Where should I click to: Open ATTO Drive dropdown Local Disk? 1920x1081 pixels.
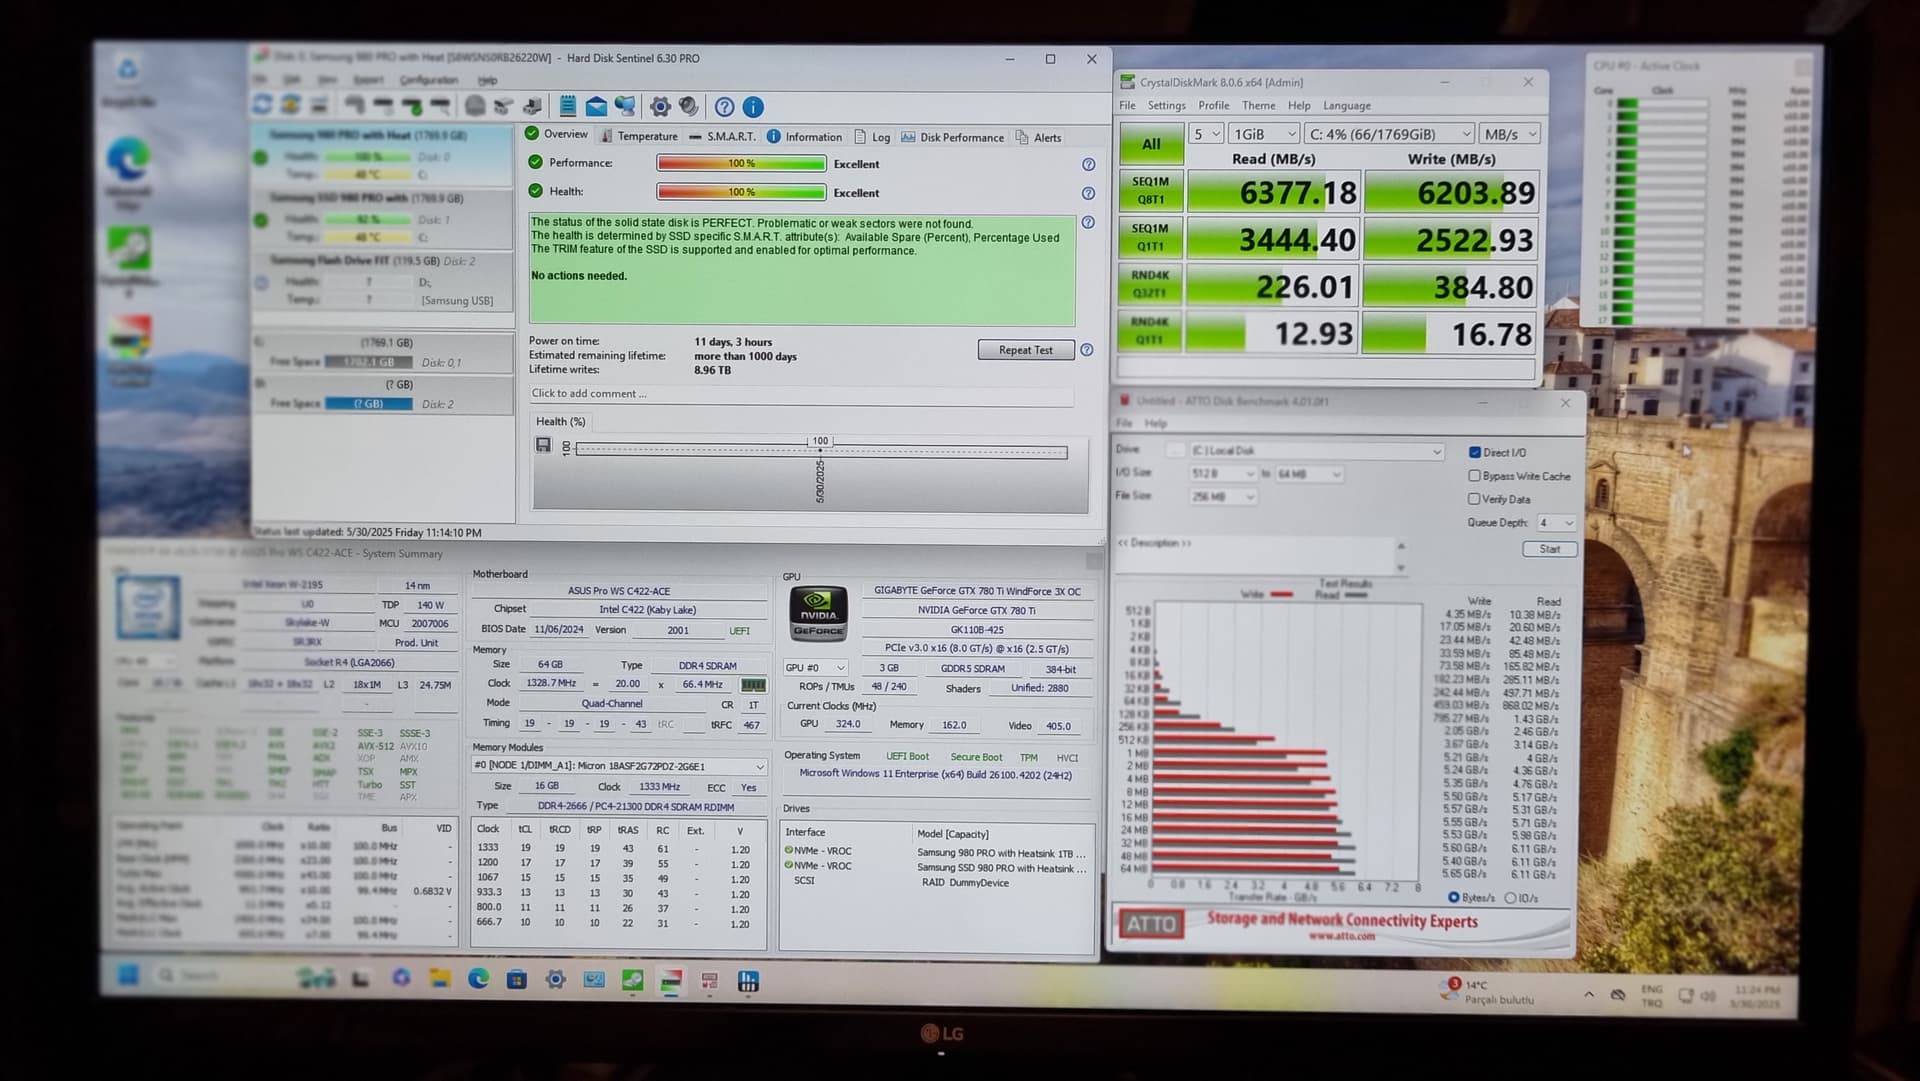[1316, 451]
